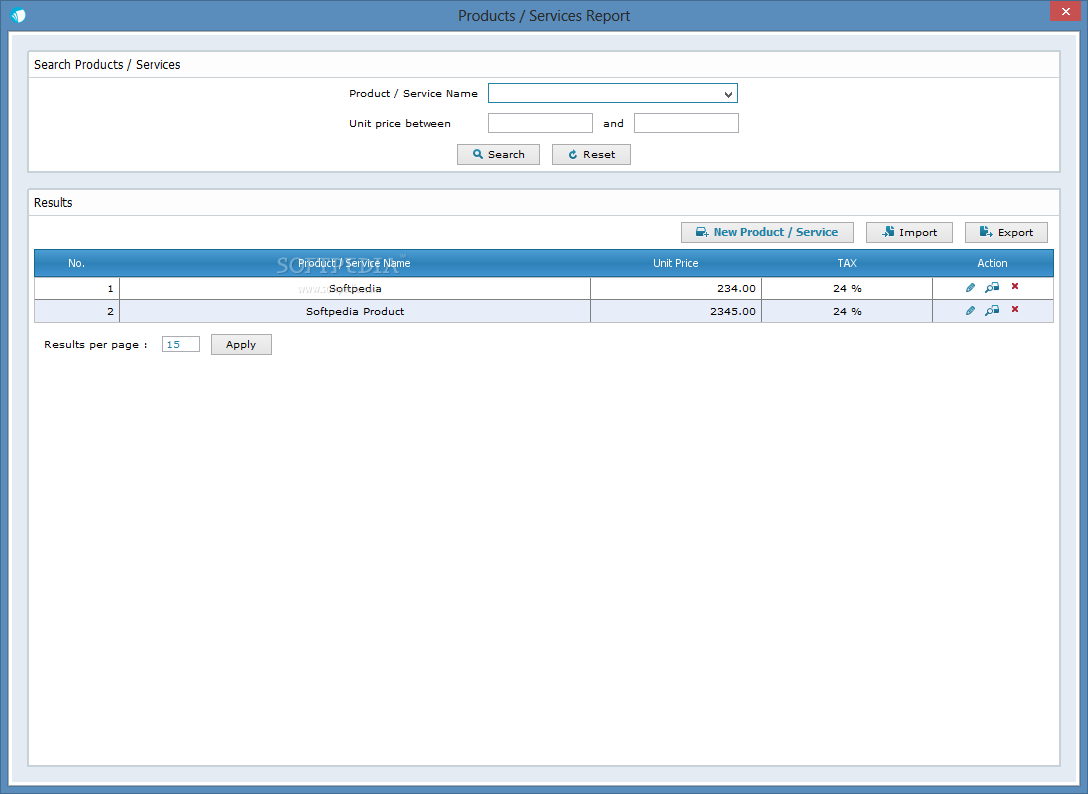Select the Softpedia Product name cell

coord(355,311)
